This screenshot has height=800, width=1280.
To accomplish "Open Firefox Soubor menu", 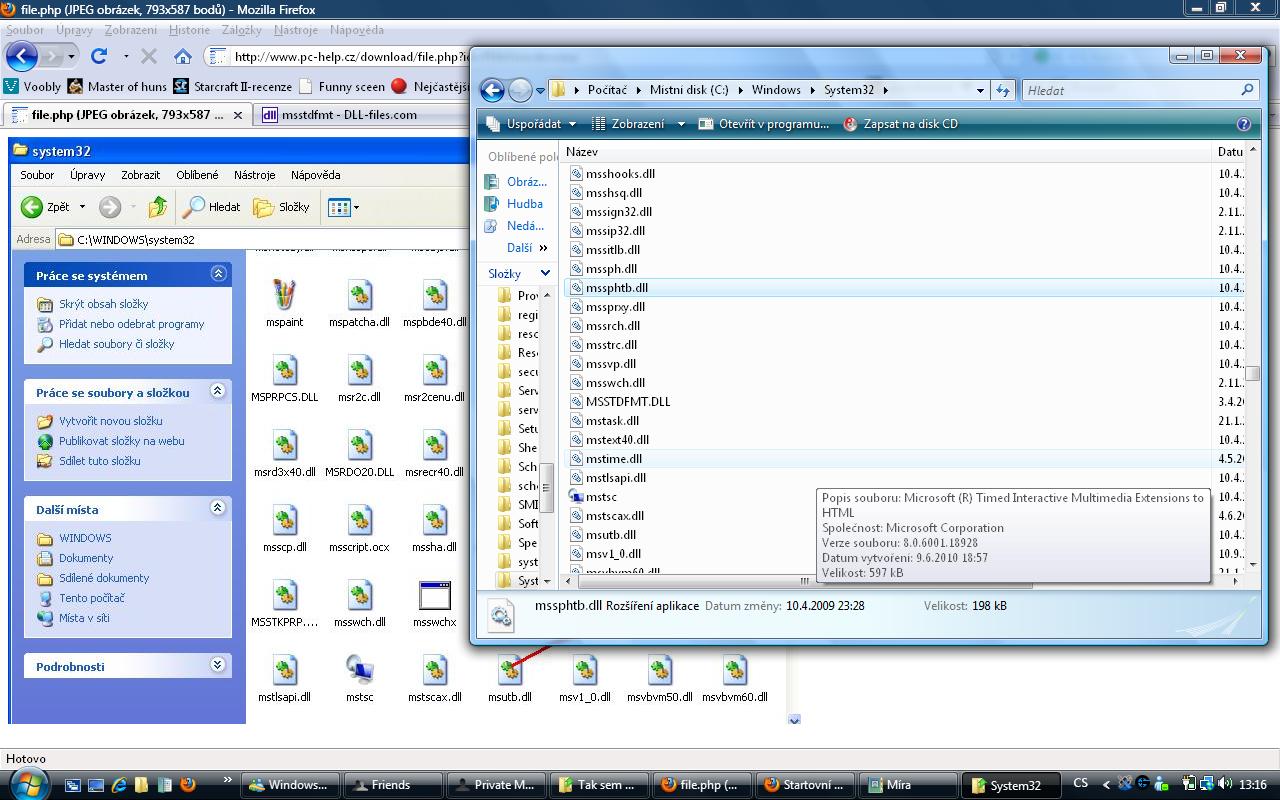I will pyautogui.click(x=25, y=30).
